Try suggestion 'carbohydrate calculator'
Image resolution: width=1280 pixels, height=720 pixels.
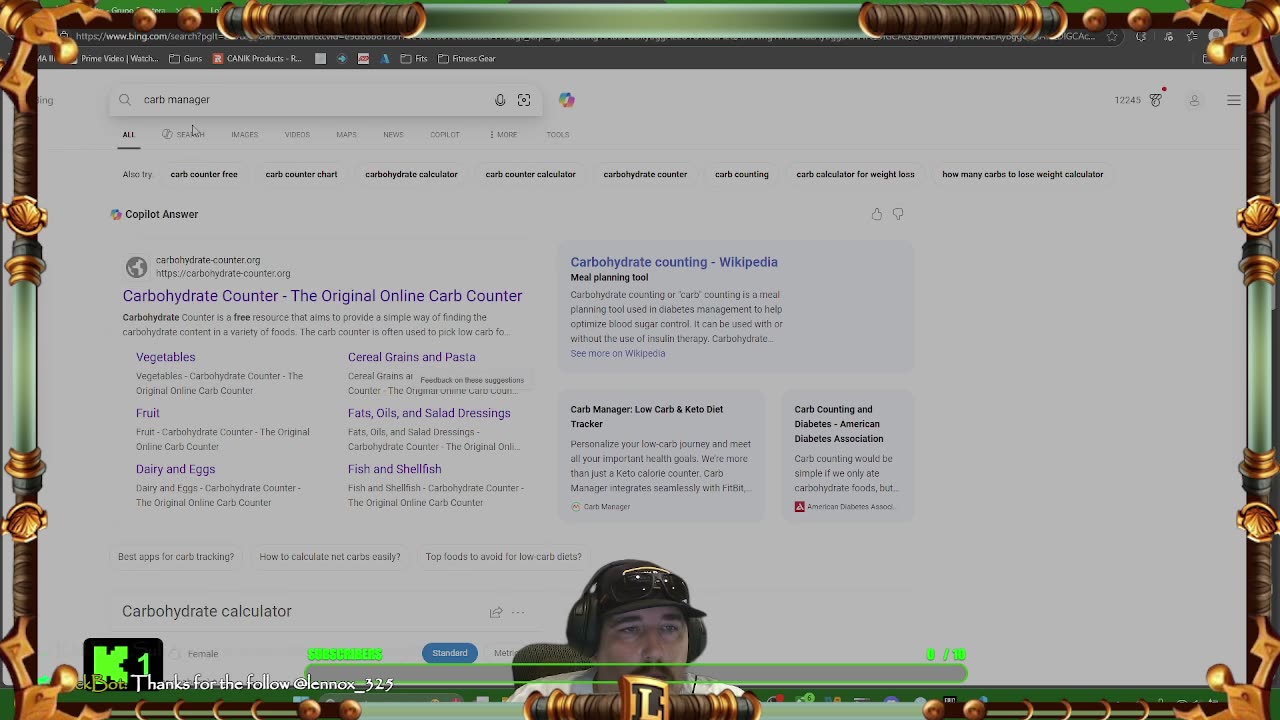tap(411, 174)
